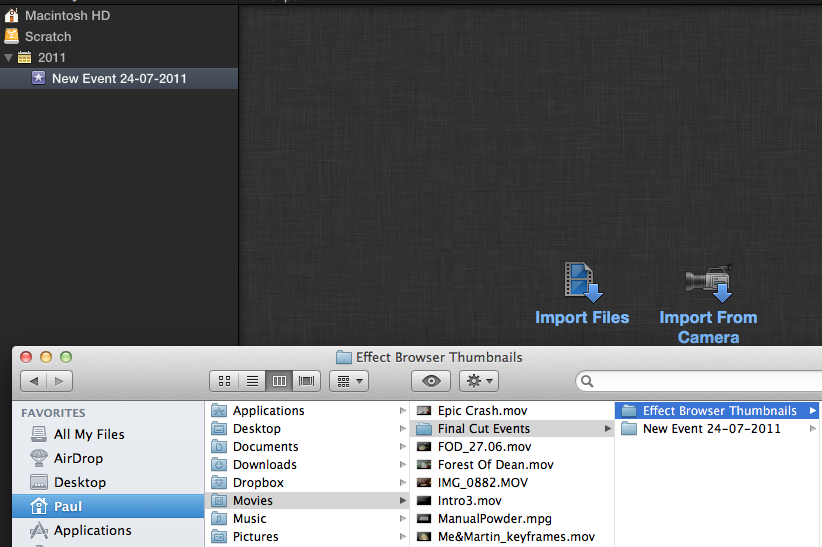Click the Music folder icon in first column
The image size is (822, 547).
tap(219, 519)
